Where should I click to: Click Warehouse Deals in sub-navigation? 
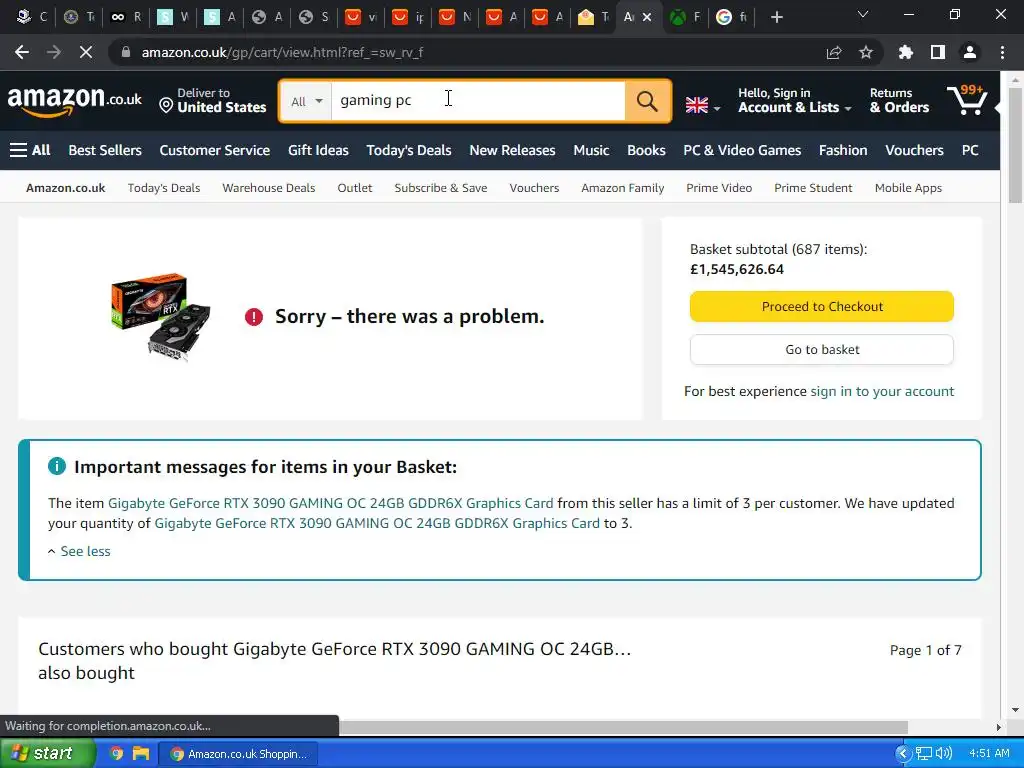[268, 188]
